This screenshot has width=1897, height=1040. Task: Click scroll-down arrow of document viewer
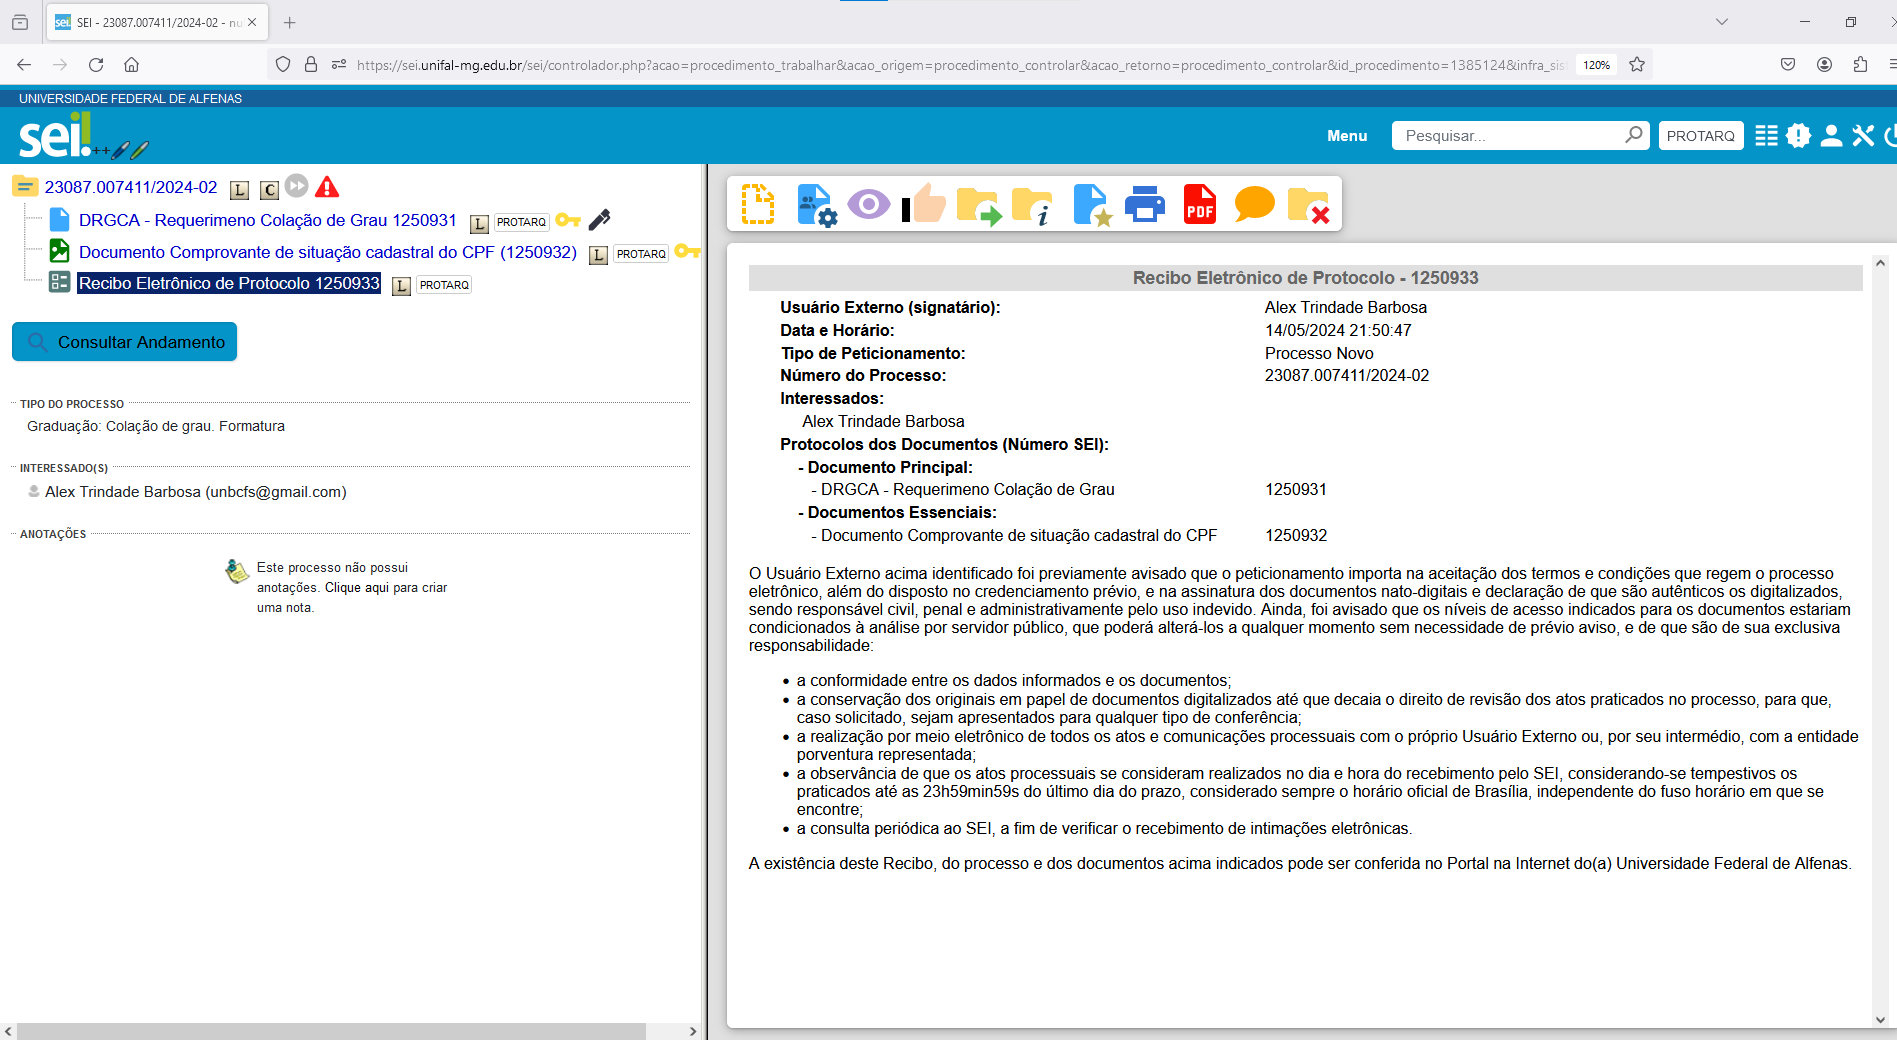pyautogui.click(x=1880, y=1020)
